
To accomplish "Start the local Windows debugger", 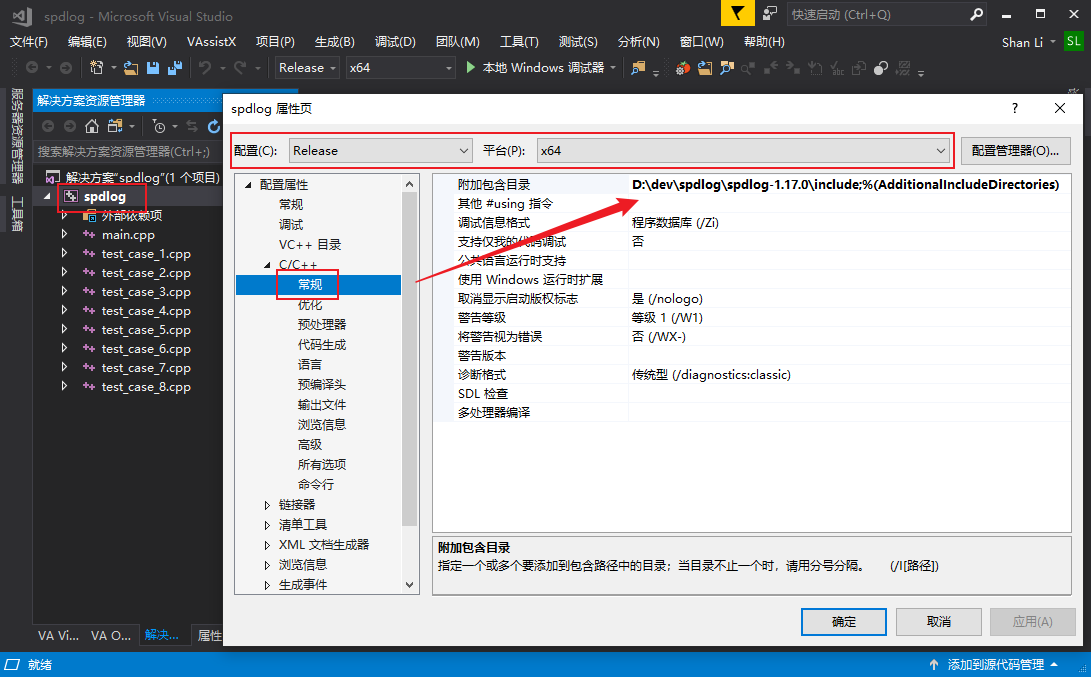I will point(535,68).
